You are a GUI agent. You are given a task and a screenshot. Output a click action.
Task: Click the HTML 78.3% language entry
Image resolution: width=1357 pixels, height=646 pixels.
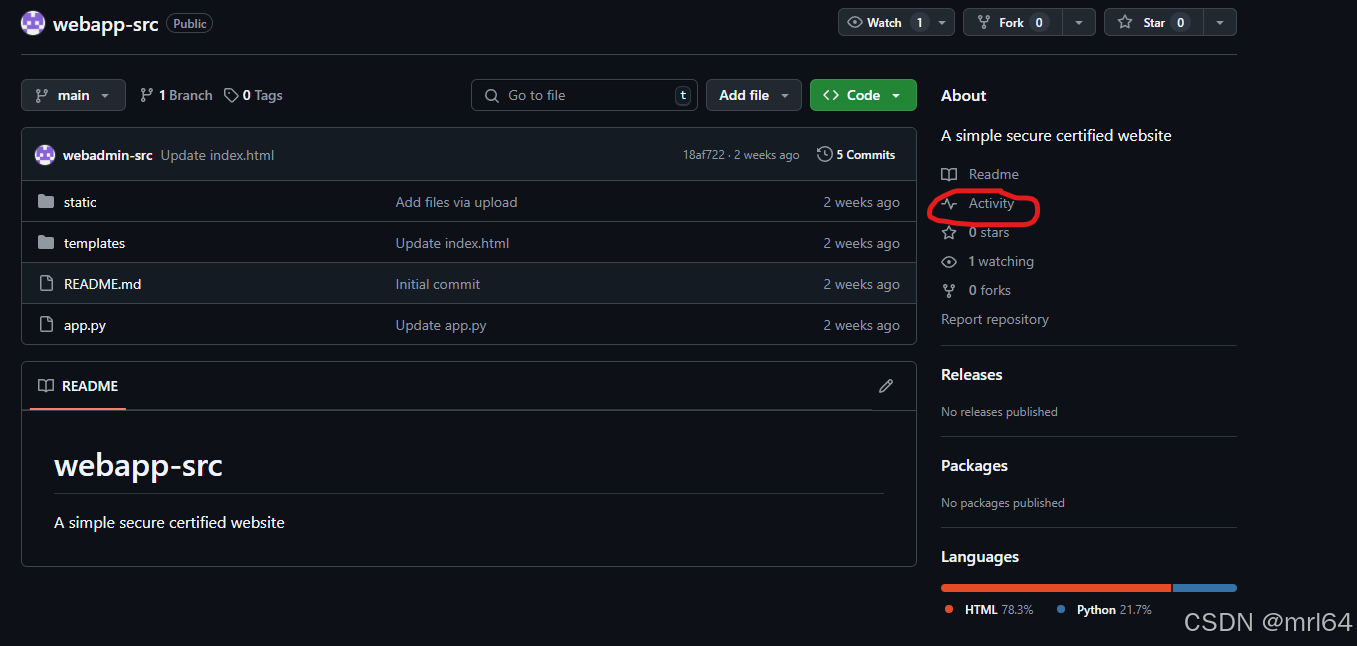pos(989,609)
